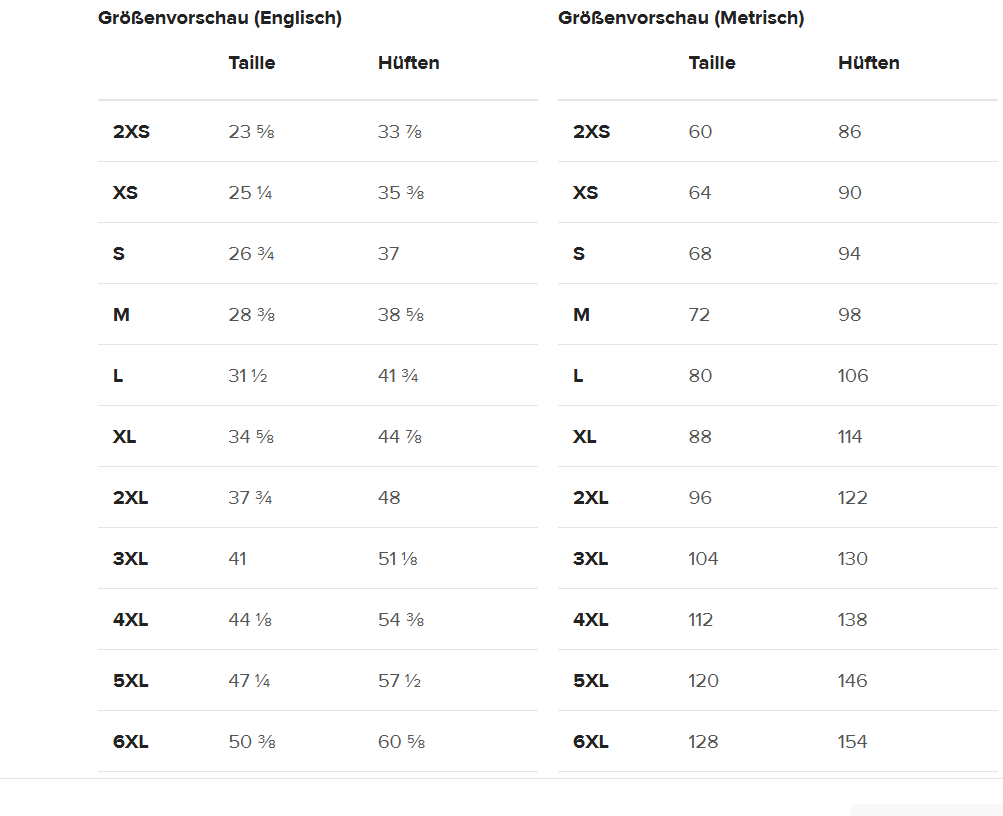The height and width of the screenshot is (816, 1003).
Task: Click the 6XL row label in Metric table
Action: 591,742
